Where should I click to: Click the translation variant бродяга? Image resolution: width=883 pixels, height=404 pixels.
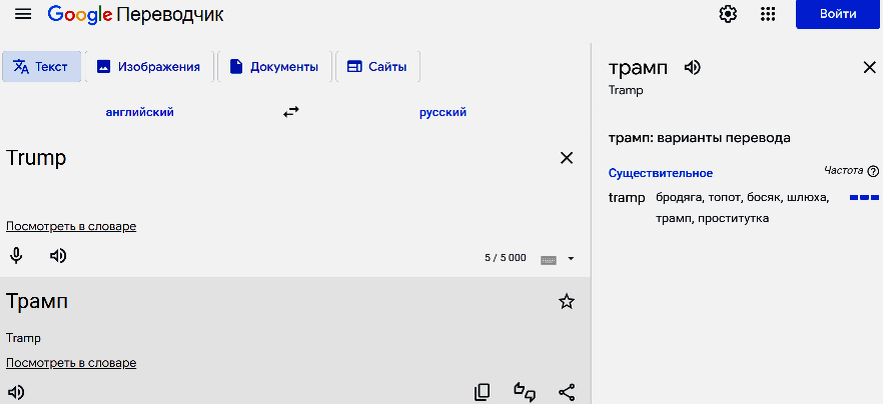tap(679, 198)
